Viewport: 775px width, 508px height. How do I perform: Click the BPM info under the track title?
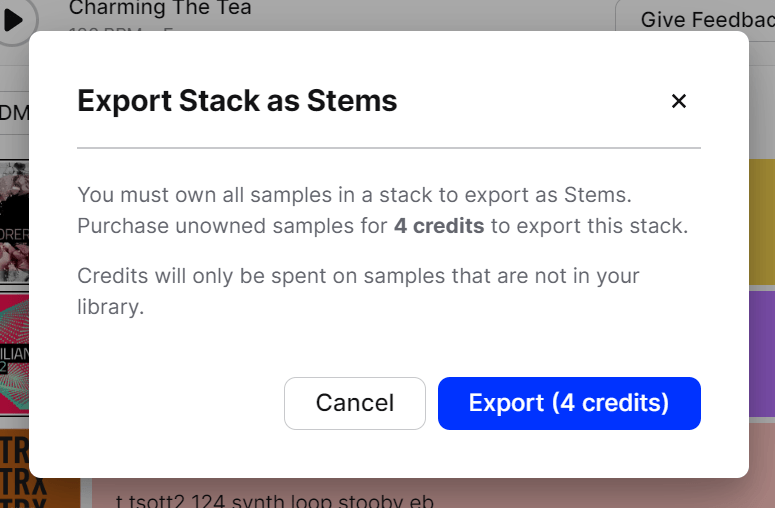[121, 30]
